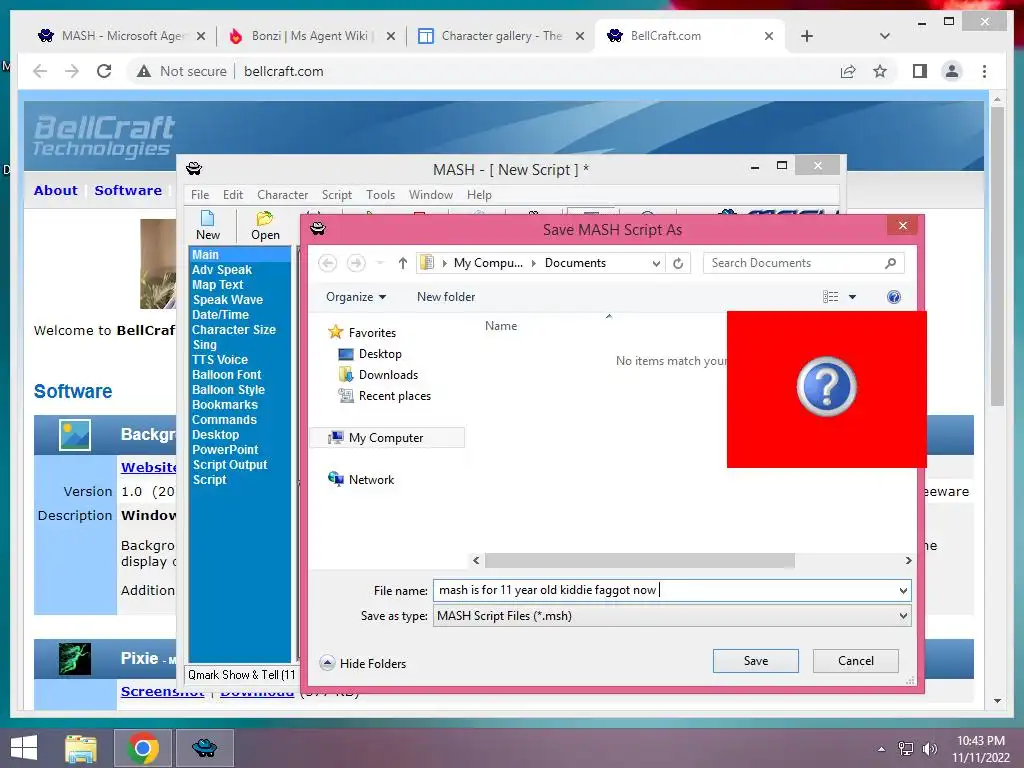1024x768 pixels.
Task: Click the New script toolbar icon in MASH
Action: tap(208, 225)
